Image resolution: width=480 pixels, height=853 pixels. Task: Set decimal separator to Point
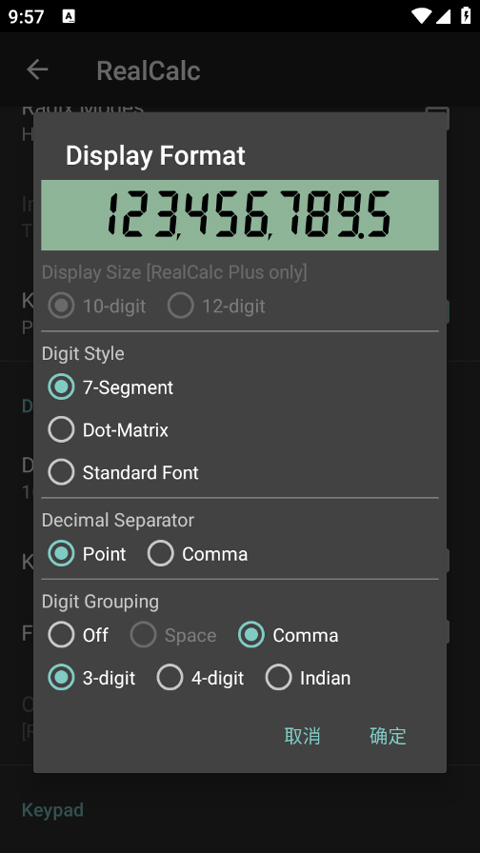click(87, 554)
